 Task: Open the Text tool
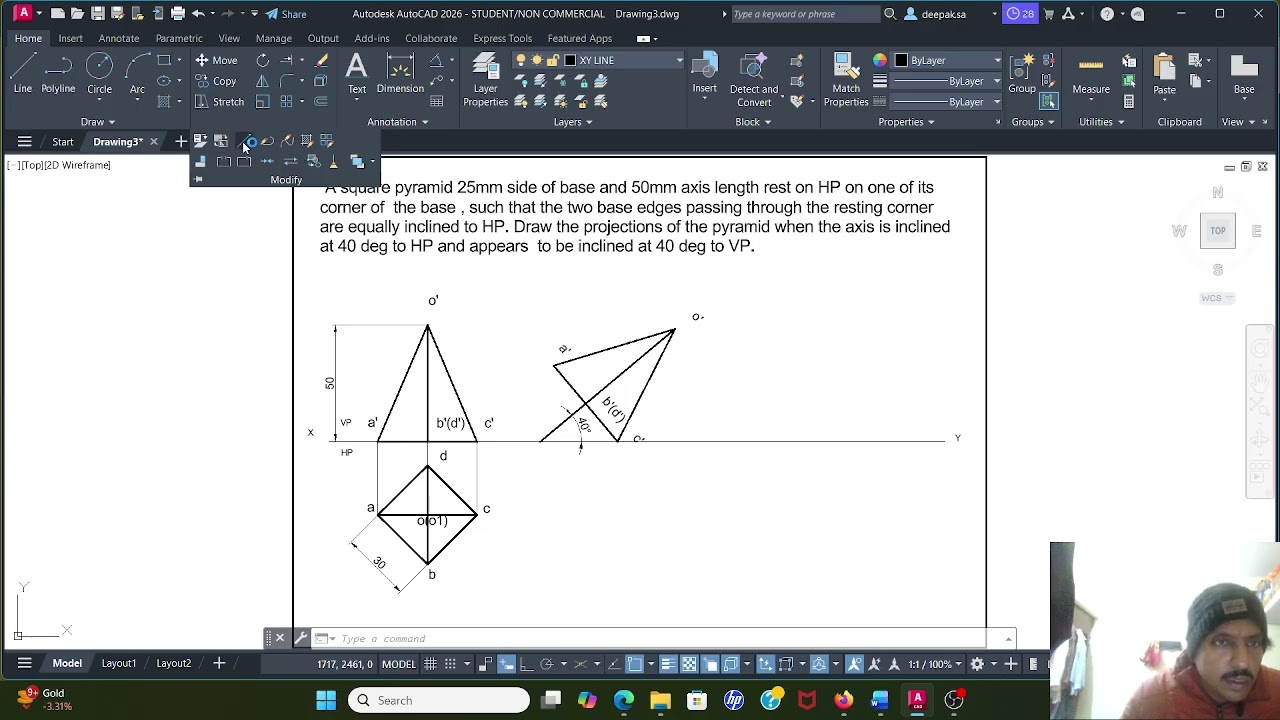click(x=356, y=74)
